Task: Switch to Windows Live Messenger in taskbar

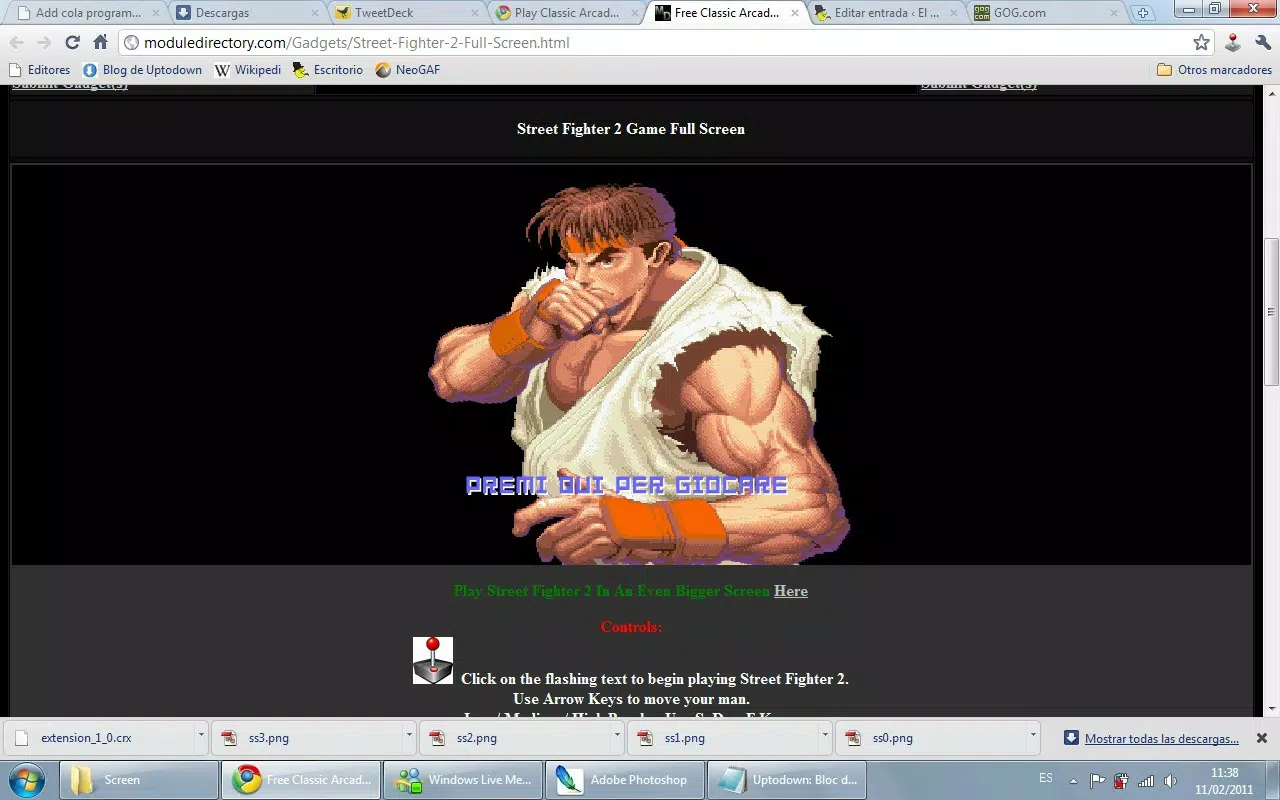Action: [x=464, y=780]
